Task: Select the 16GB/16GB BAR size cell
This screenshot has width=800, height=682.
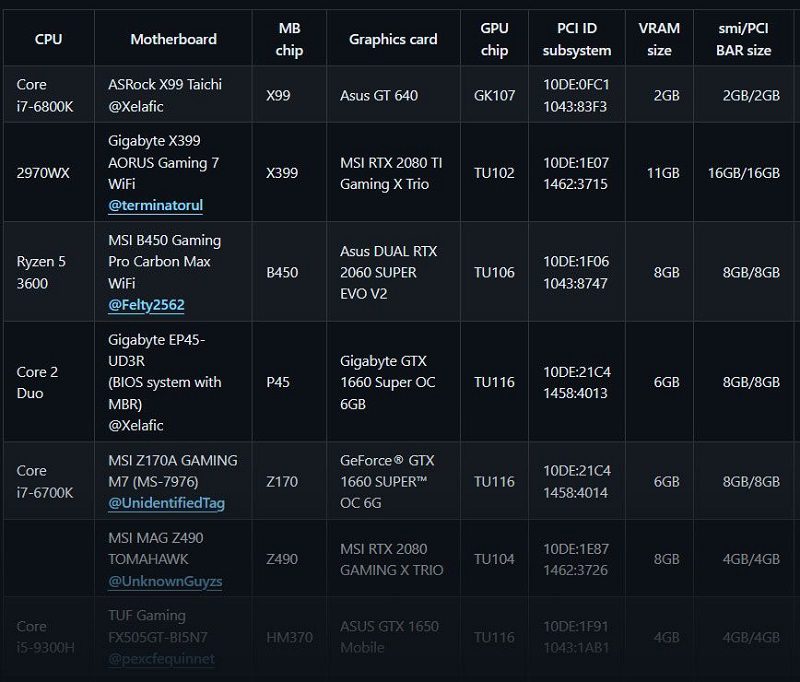Action: tap(743, 172)
